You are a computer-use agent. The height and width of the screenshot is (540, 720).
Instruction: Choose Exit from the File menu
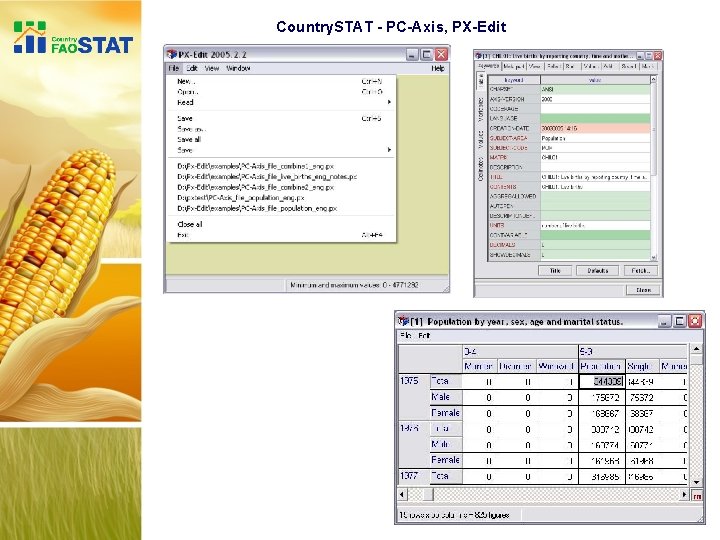281,235
